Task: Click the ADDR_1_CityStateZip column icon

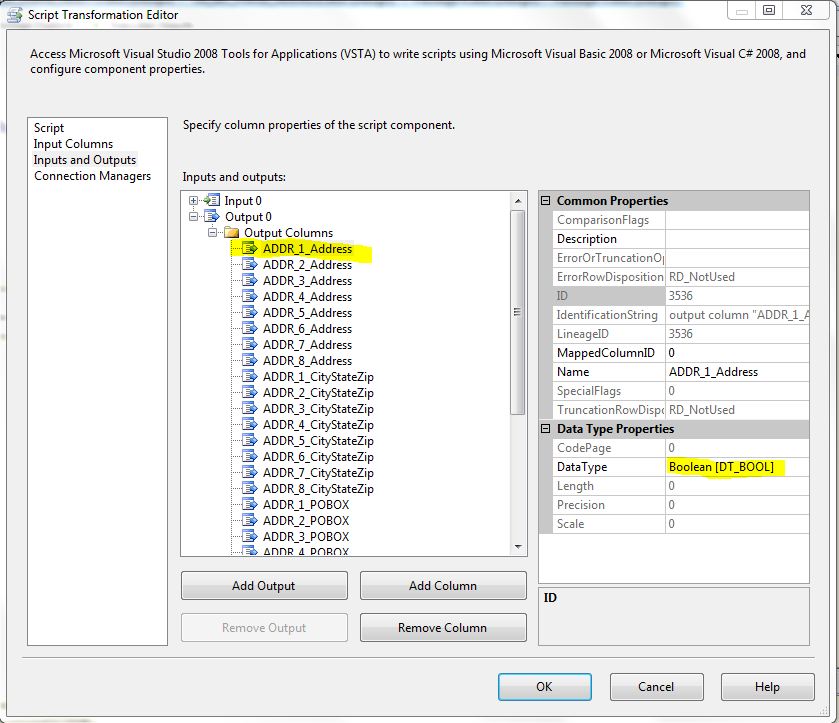Action: click(x=249, y=377)
